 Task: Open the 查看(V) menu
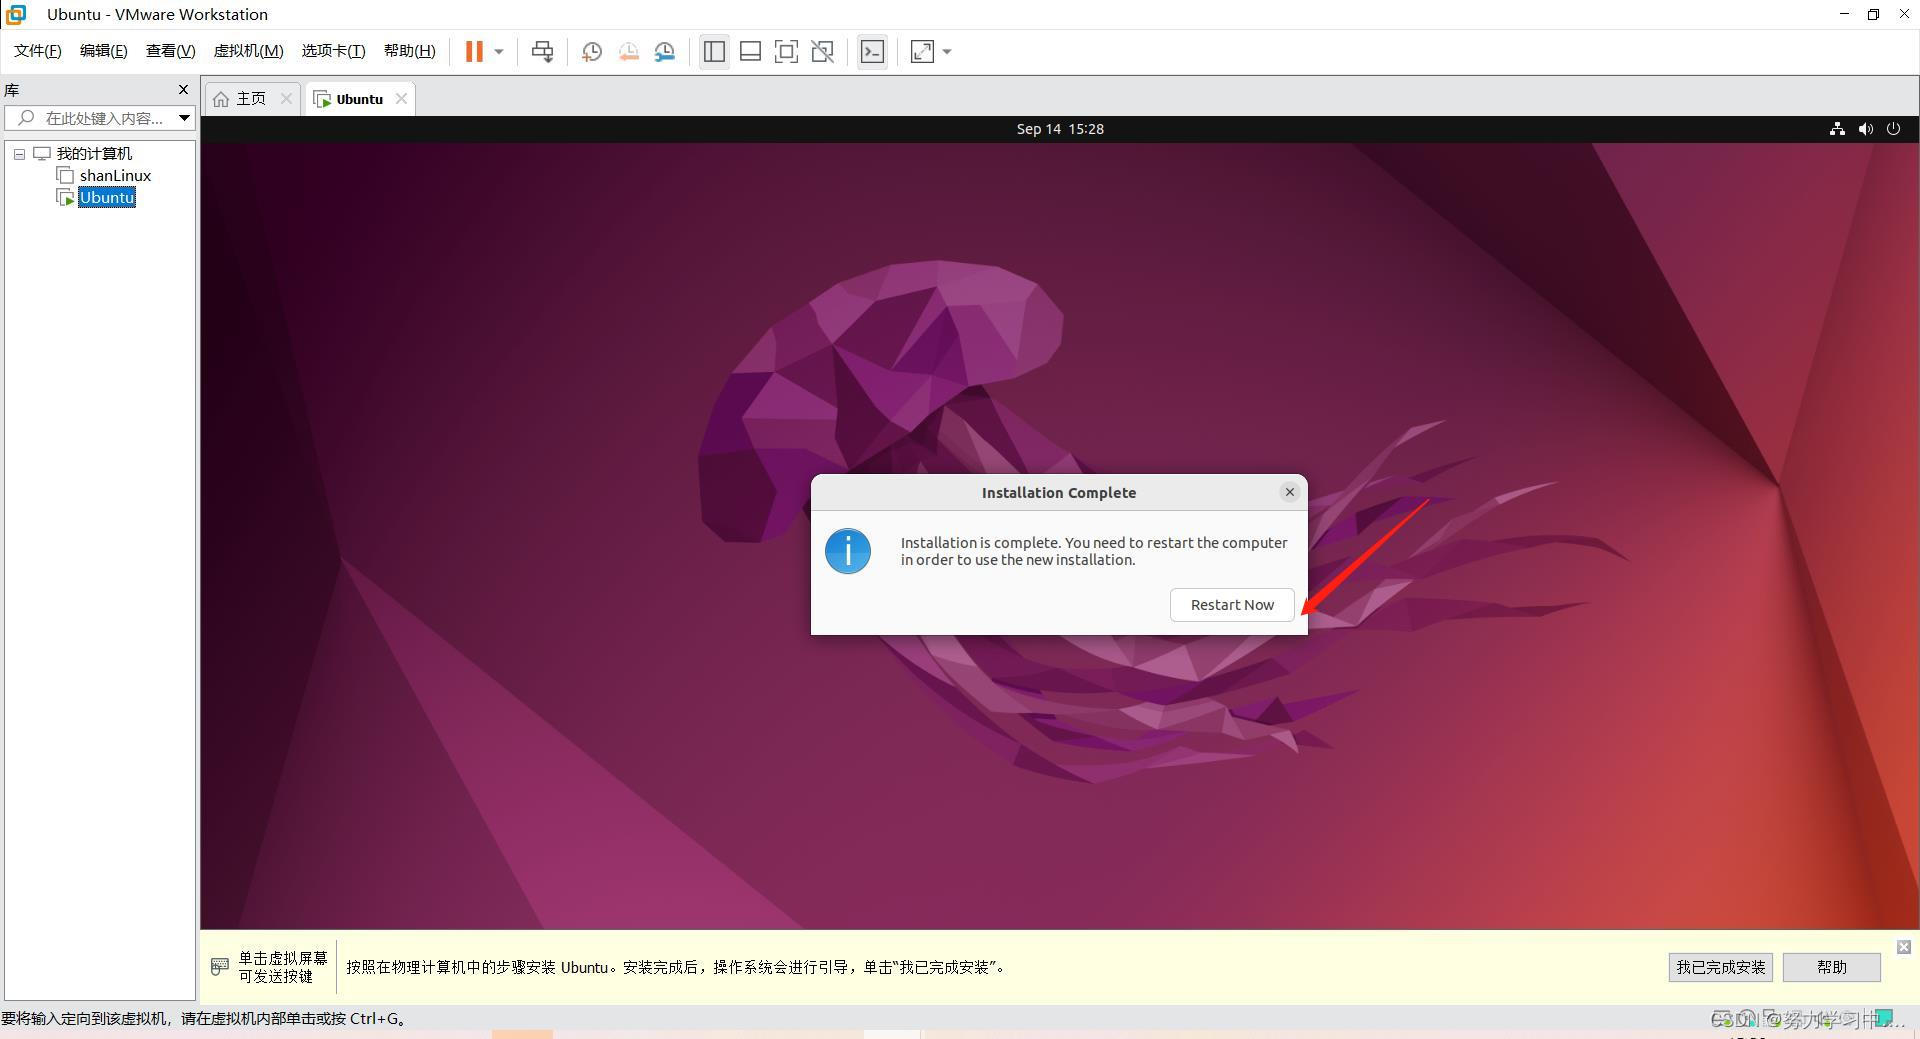170,51
